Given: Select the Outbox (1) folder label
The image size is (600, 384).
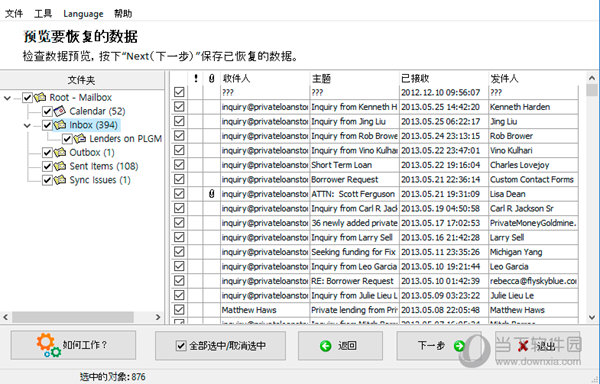Looking at the screenshot, I should point(92,153).
